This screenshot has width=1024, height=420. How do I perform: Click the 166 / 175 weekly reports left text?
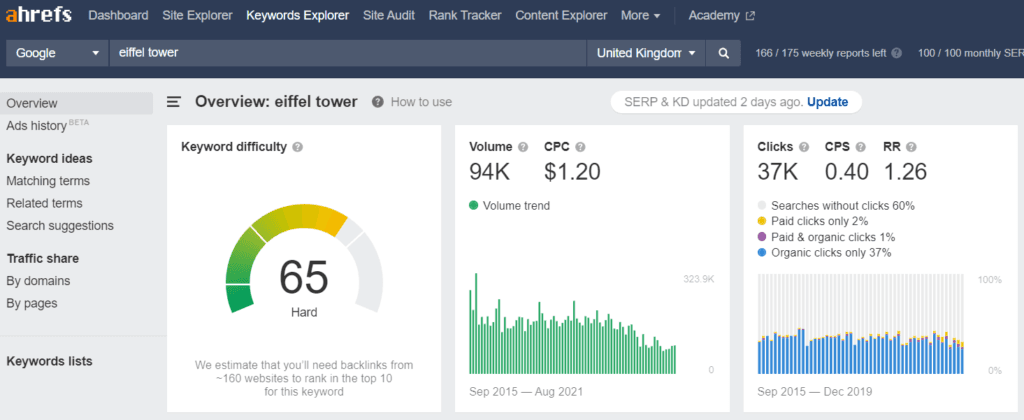(x=821, y=53)
